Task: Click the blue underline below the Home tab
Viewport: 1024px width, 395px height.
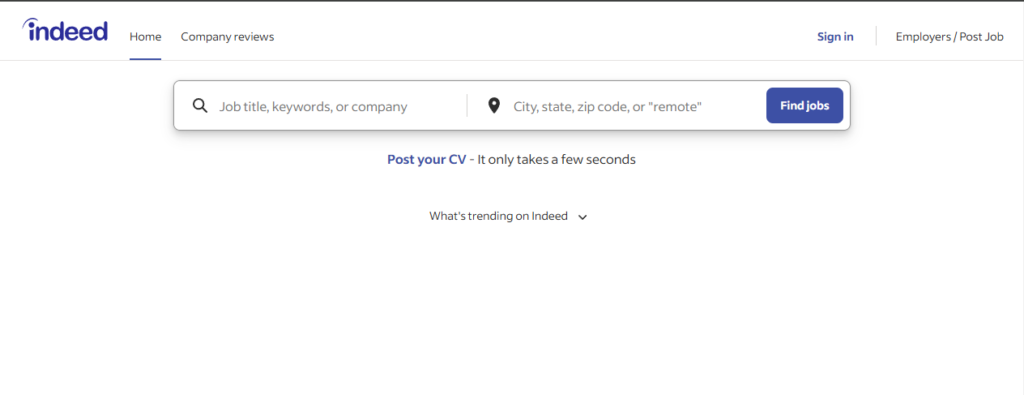Action: [145, 59]
